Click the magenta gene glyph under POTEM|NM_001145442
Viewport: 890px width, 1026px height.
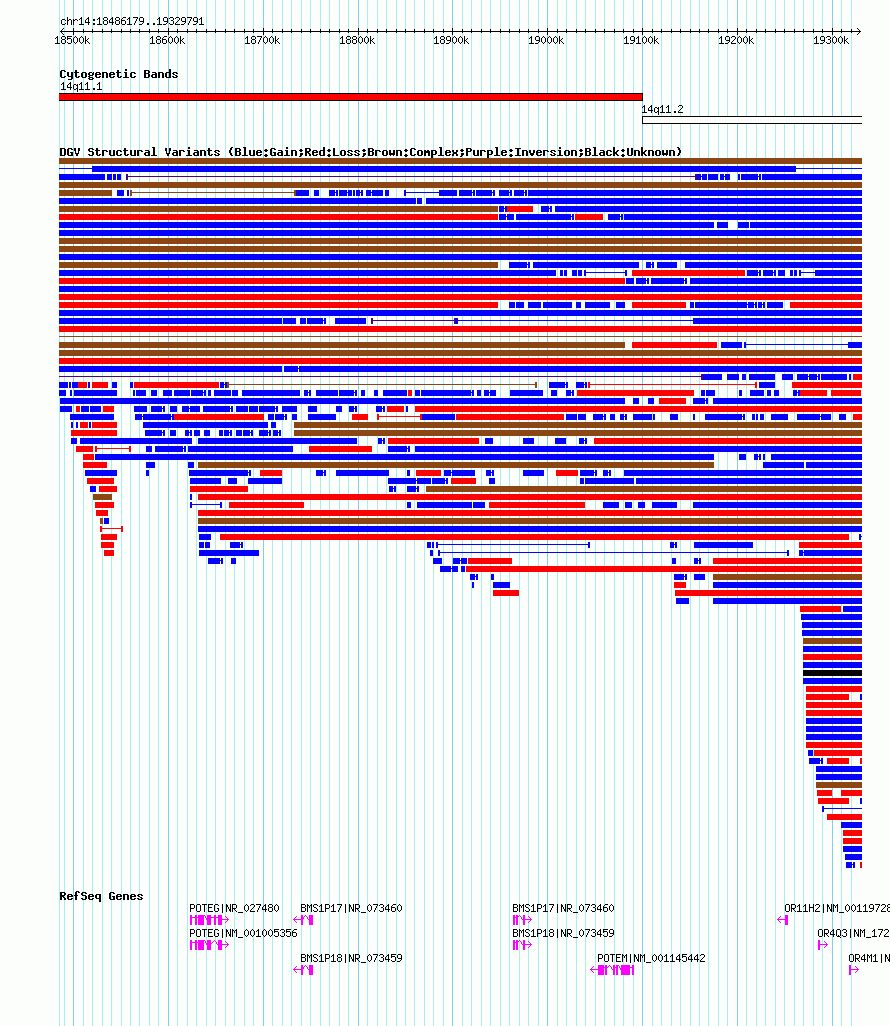coord(612,970)
